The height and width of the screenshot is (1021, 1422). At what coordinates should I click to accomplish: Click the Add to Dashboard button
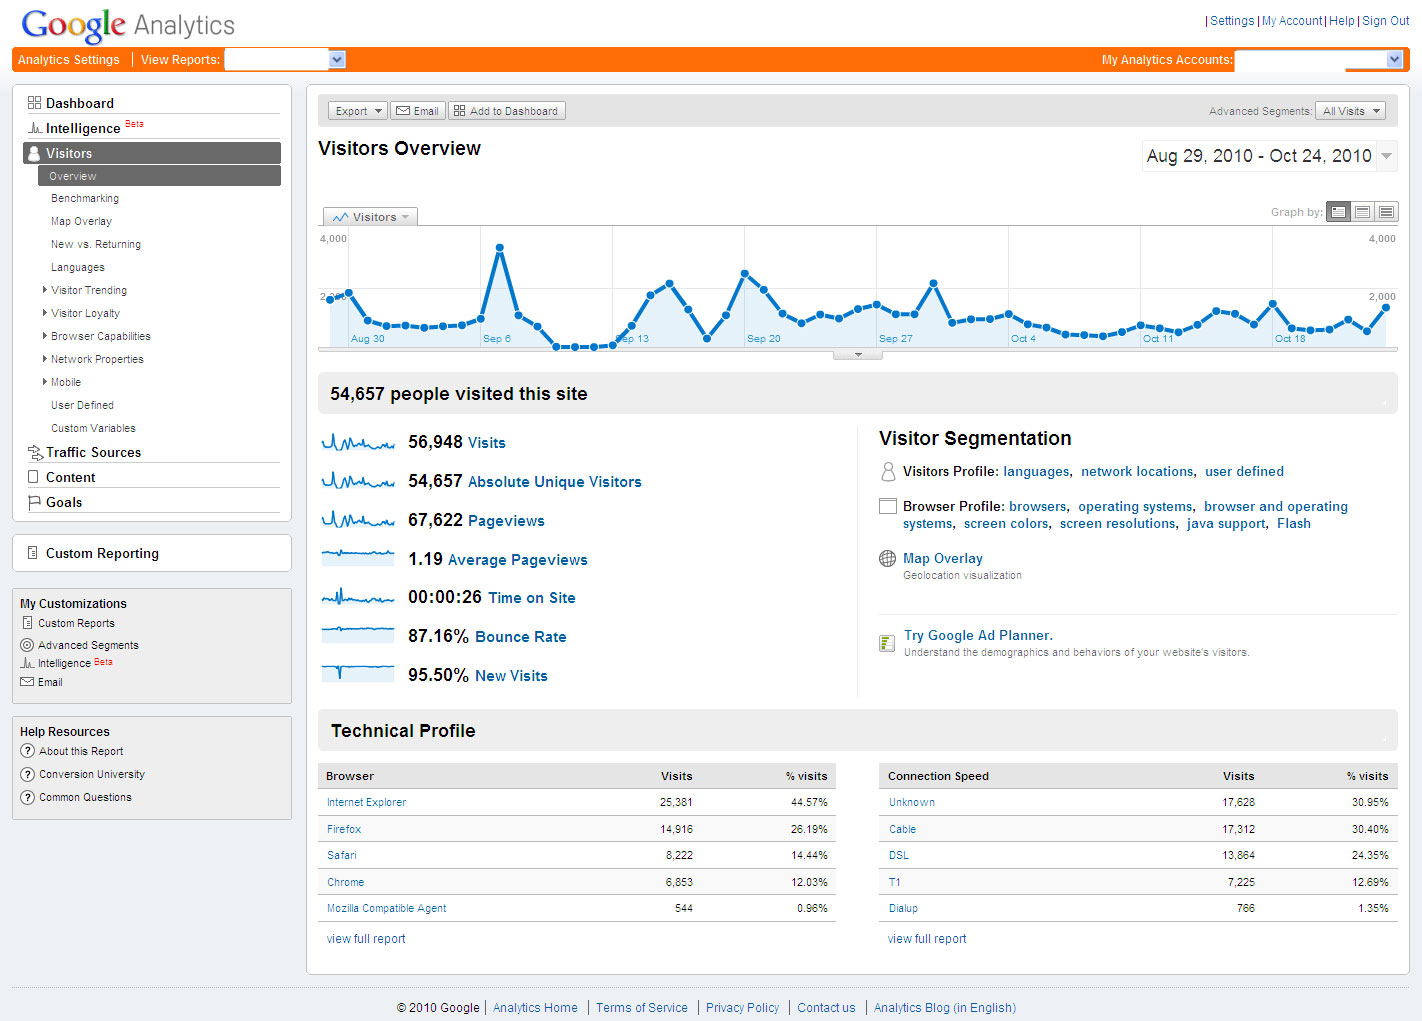(506, 111)
